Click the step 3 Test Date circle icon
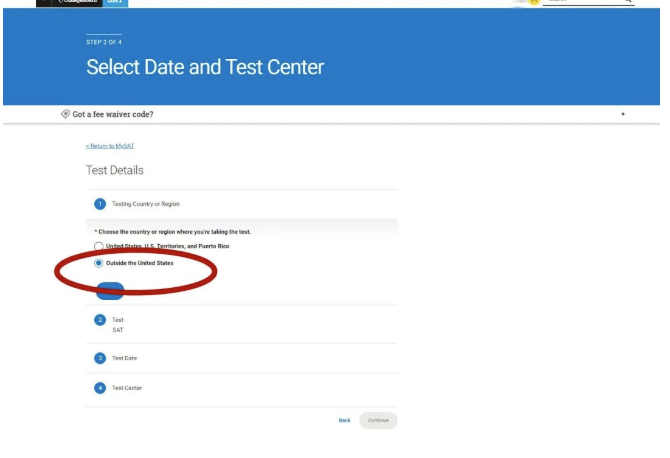The height and width of the screenshot is (458, 670). (100, 358)
